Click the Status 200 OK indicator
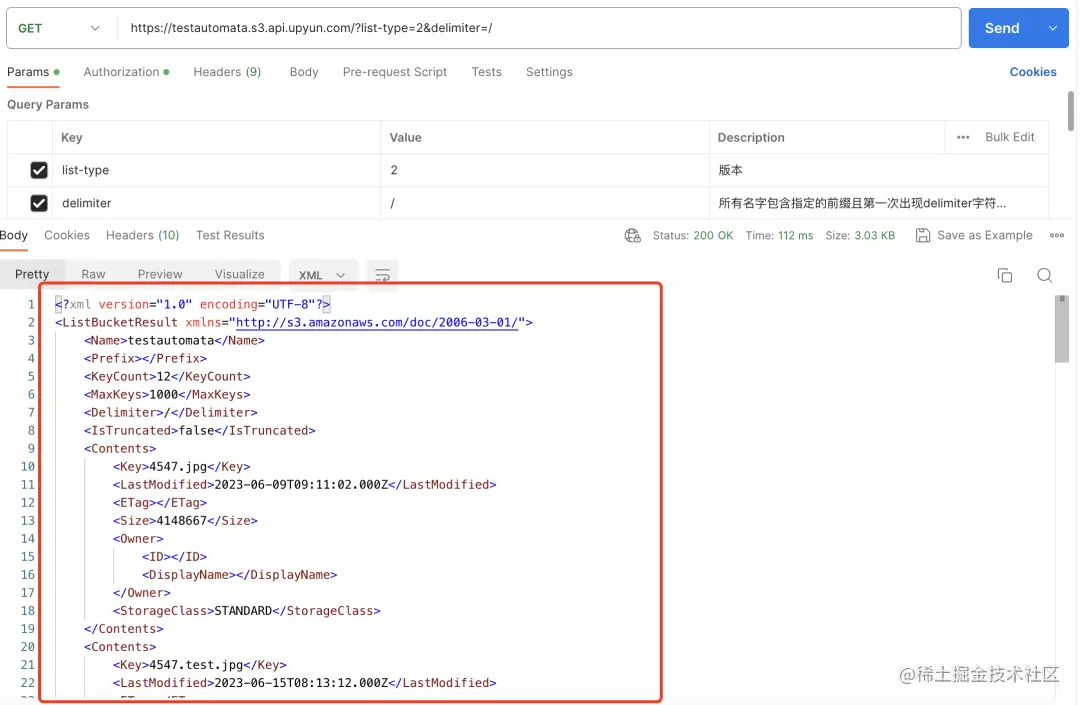 coord(693,235)
